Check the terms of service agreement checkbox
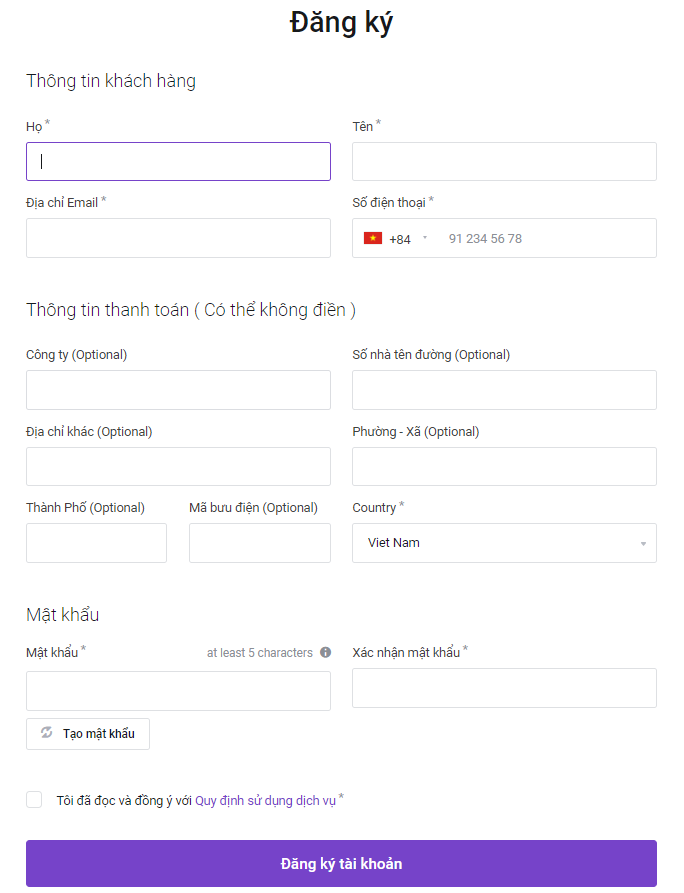 pos(34,800)
